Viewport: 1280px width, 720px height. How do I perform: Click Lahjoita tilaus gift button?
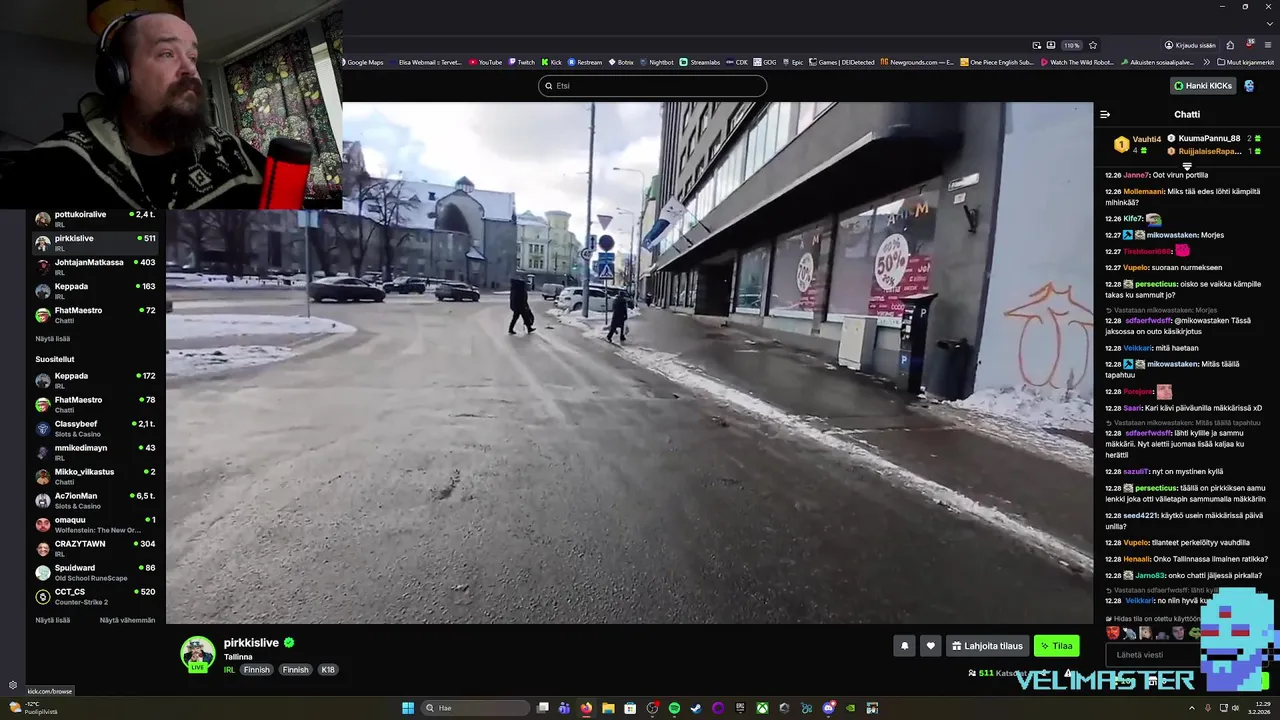987,646
